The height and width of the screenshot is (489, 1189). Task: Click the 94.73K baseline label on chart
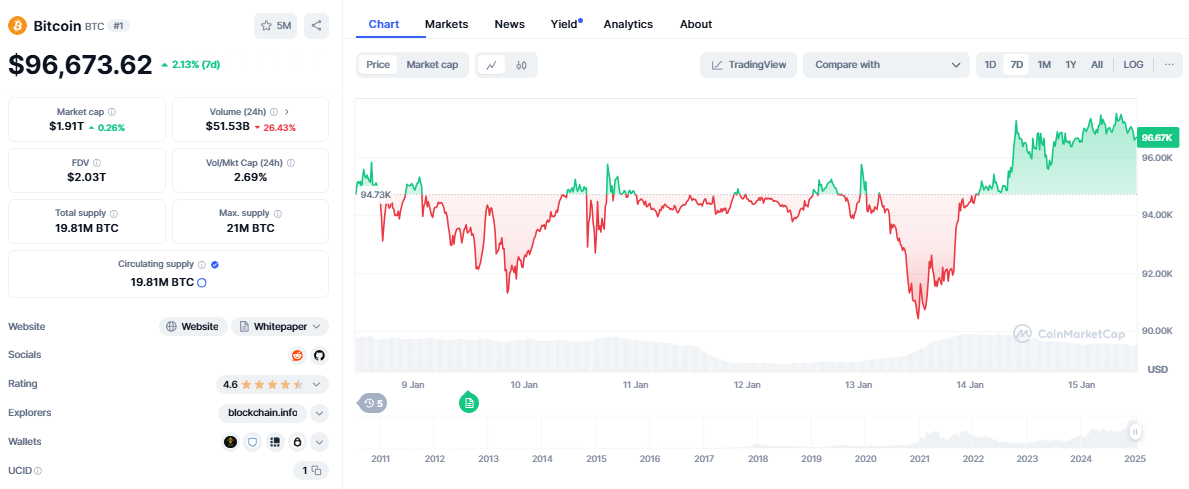(375, 195)
